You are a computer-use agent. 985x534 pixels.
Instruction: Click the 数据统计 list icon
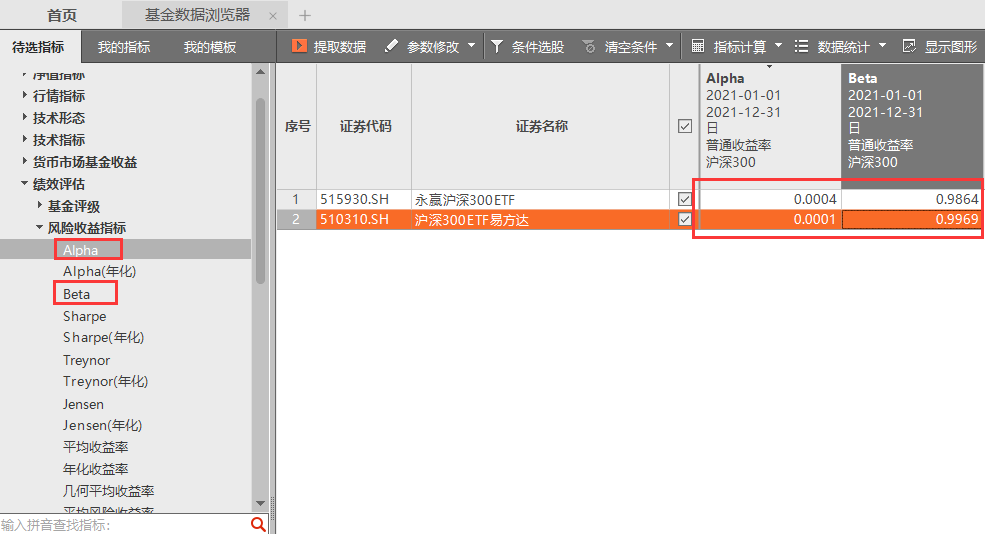pyautogui.click(x=801, y=46)
